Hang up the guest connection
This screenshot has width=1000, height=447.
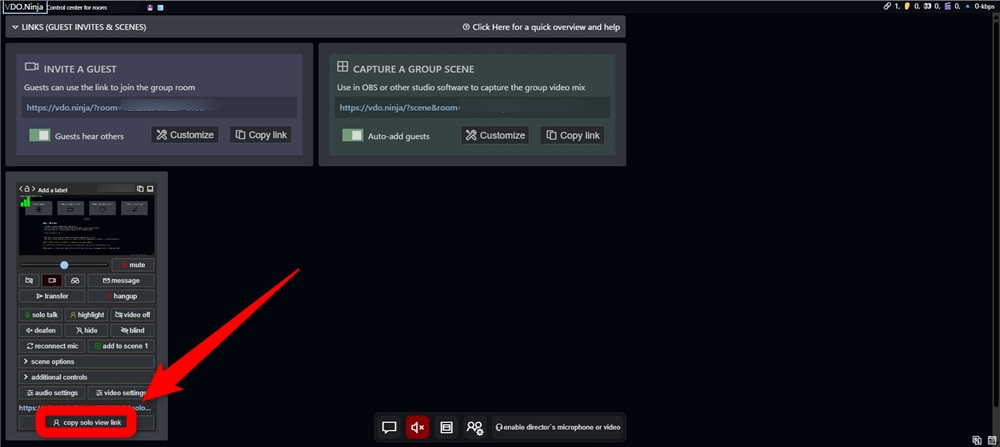(x=121, y=296)
